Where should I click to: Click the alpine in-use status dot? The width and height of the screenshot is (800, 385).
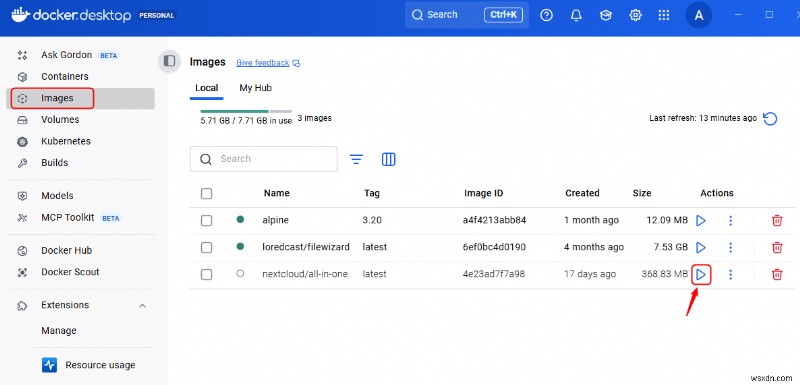tap(240, 219)
